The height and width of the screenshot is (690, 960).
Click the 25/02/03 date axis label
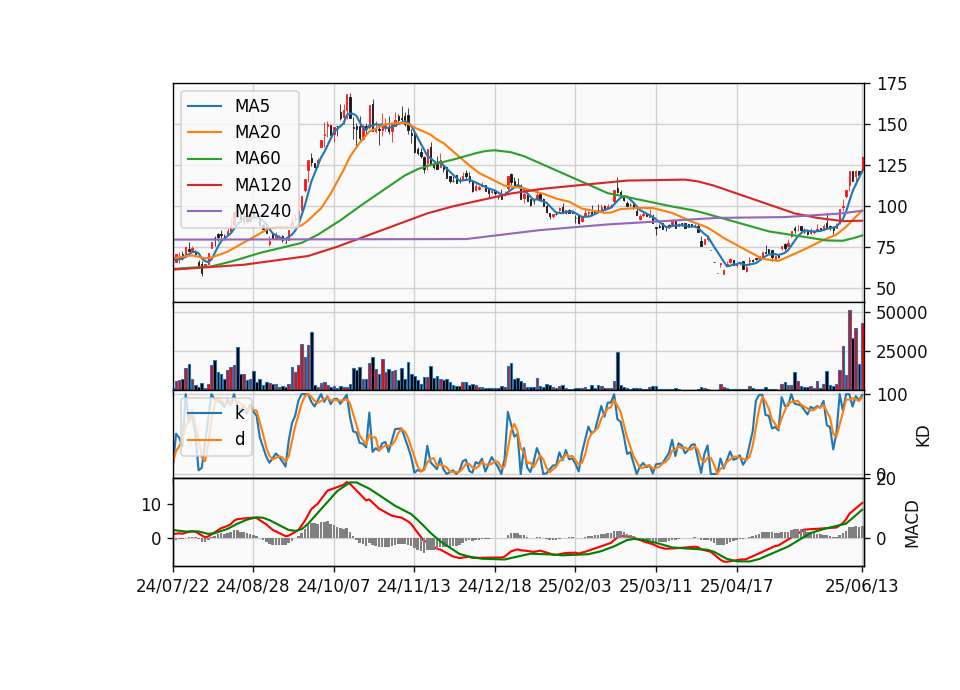(x=575, y=586)
